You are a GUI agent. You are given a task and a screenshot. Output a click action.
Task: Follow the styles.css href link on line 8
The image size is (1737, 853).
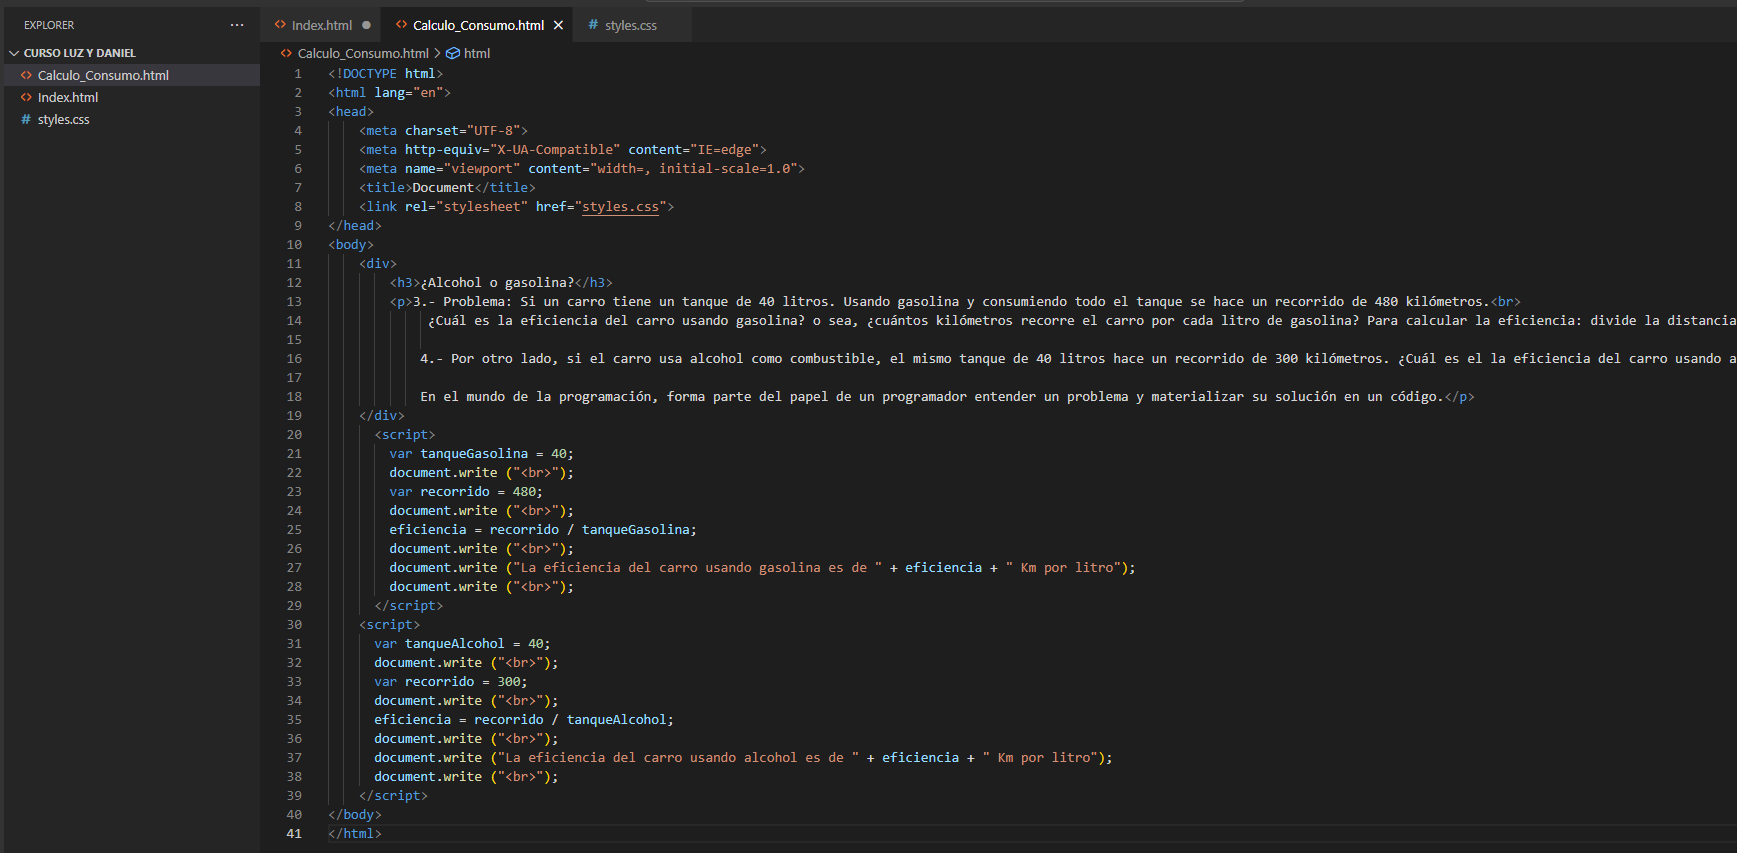tap(620, 207)
